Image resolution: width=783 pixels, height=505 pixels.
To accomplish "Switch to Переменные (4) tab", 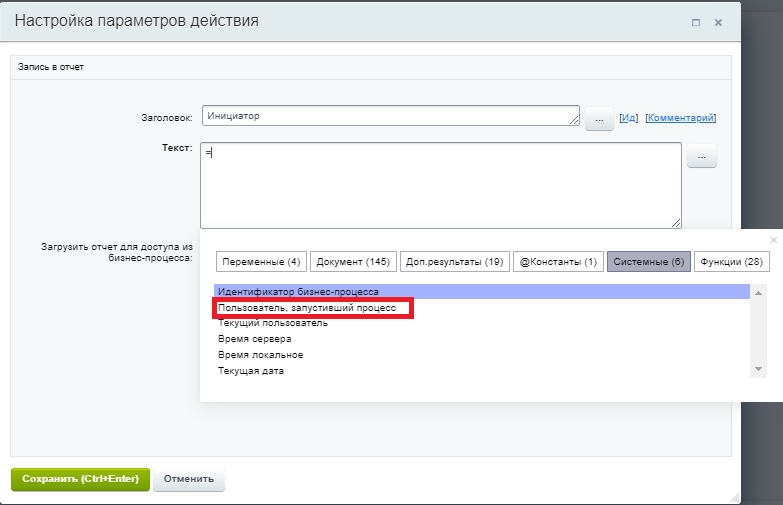I will pos(261,262).
